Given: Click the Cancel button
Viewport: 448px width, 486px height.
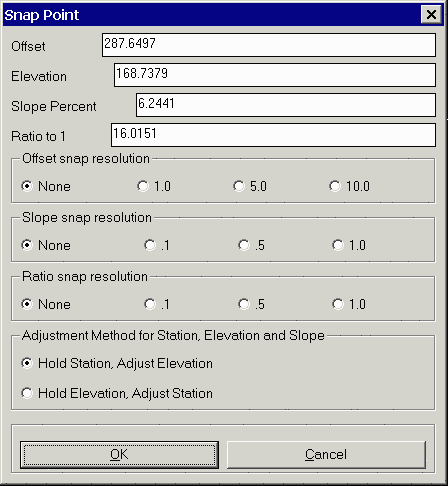Looking at the screenshot, I should tap(326, 455).
